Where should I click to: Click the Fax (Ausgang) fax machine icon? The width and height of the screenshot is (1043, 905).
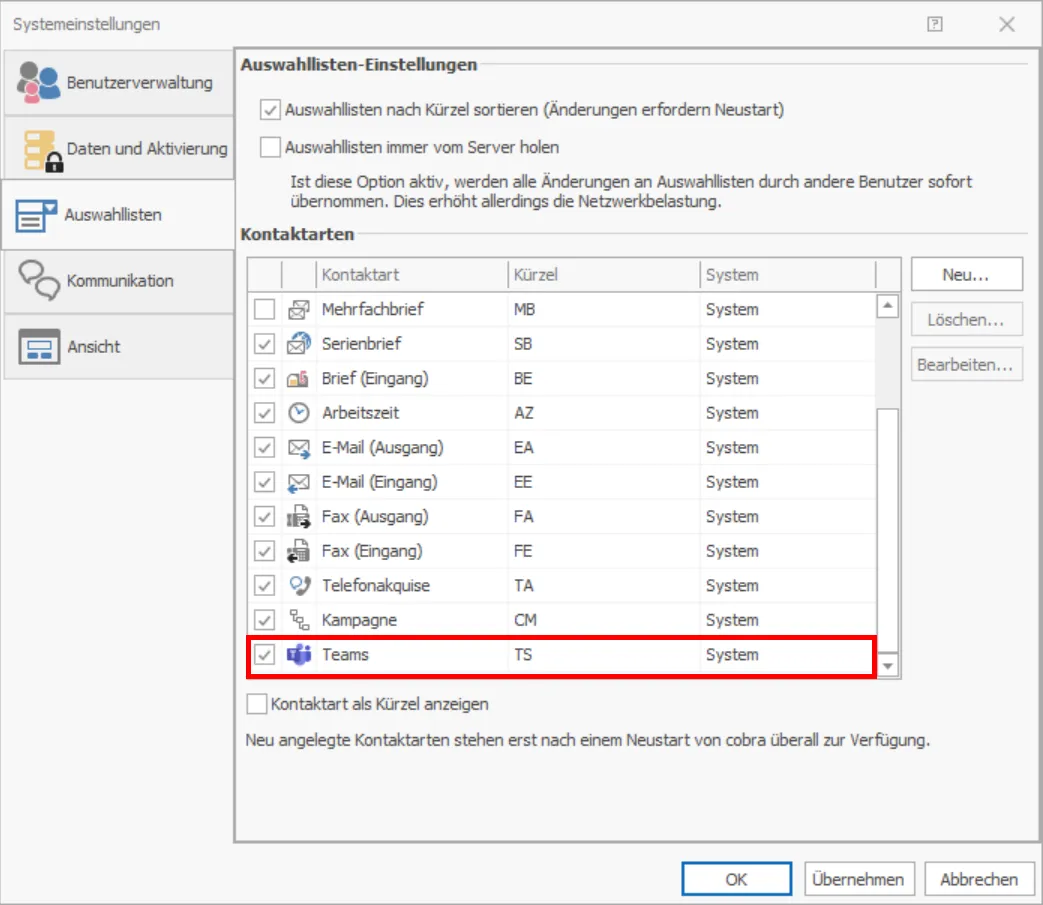click(299, 517)
